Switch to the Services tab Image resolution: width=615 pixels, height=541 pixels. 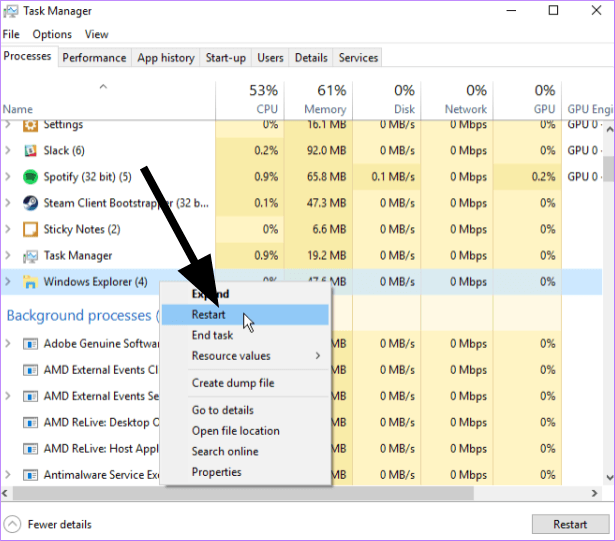pos(358,58)
